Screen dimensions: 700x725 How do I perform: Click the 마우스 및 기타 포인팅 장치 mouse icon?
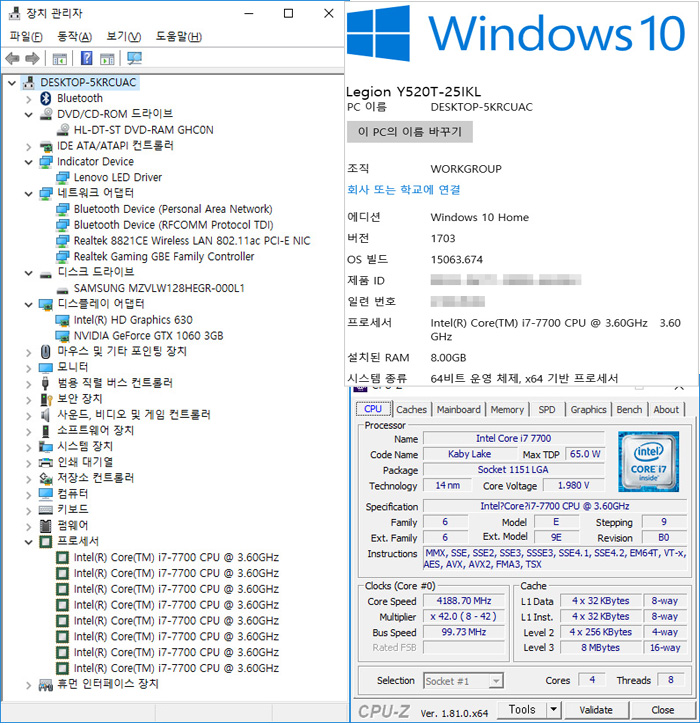tap(45, 352)
